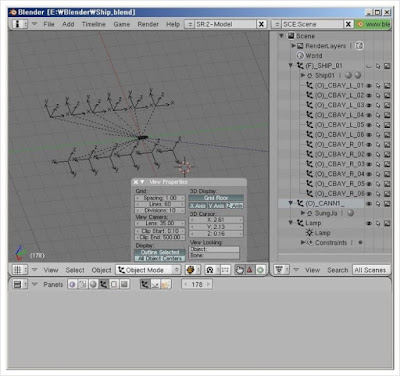
Task: Open the outliner Search menu
Action: coord(337,270)
